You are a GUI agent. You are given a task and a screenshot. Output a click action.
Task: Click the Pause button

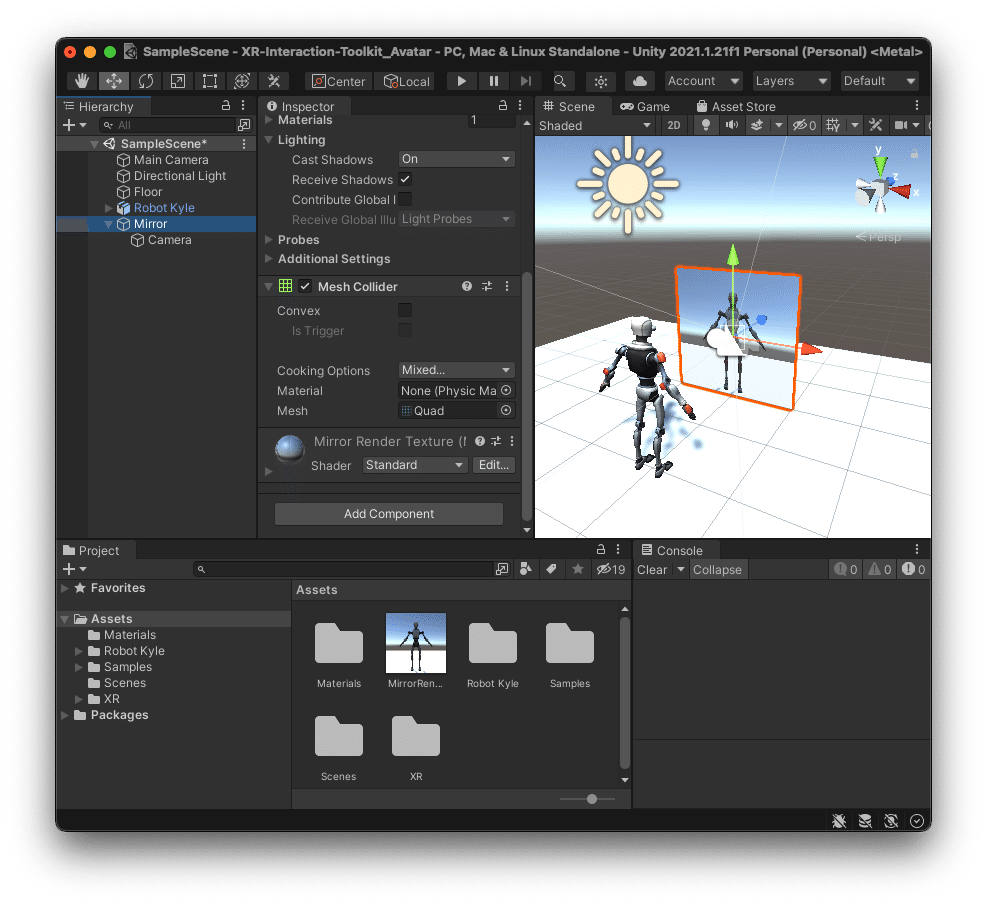click(x=494, y=81)
